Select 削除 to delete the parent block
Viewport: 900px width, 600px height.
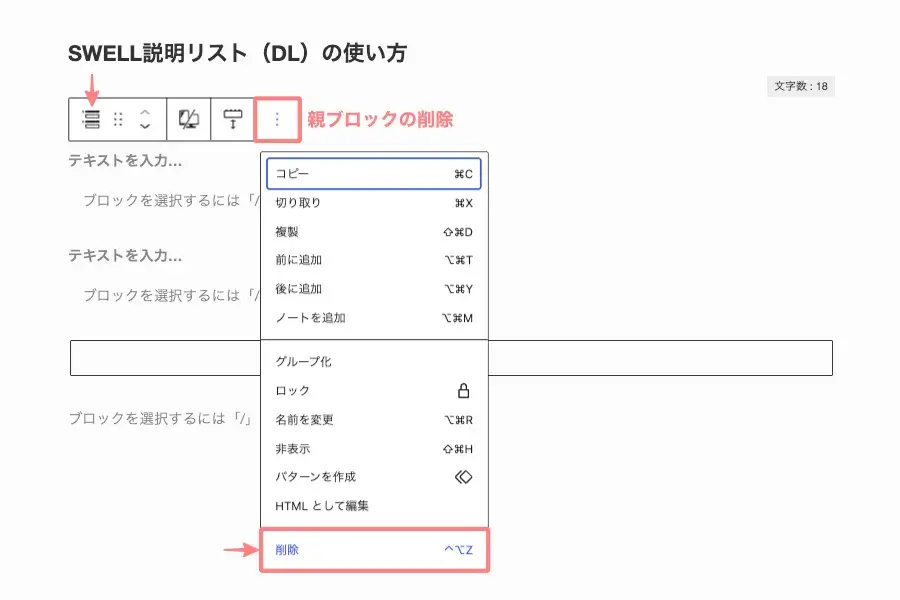(x=374, y=550)
